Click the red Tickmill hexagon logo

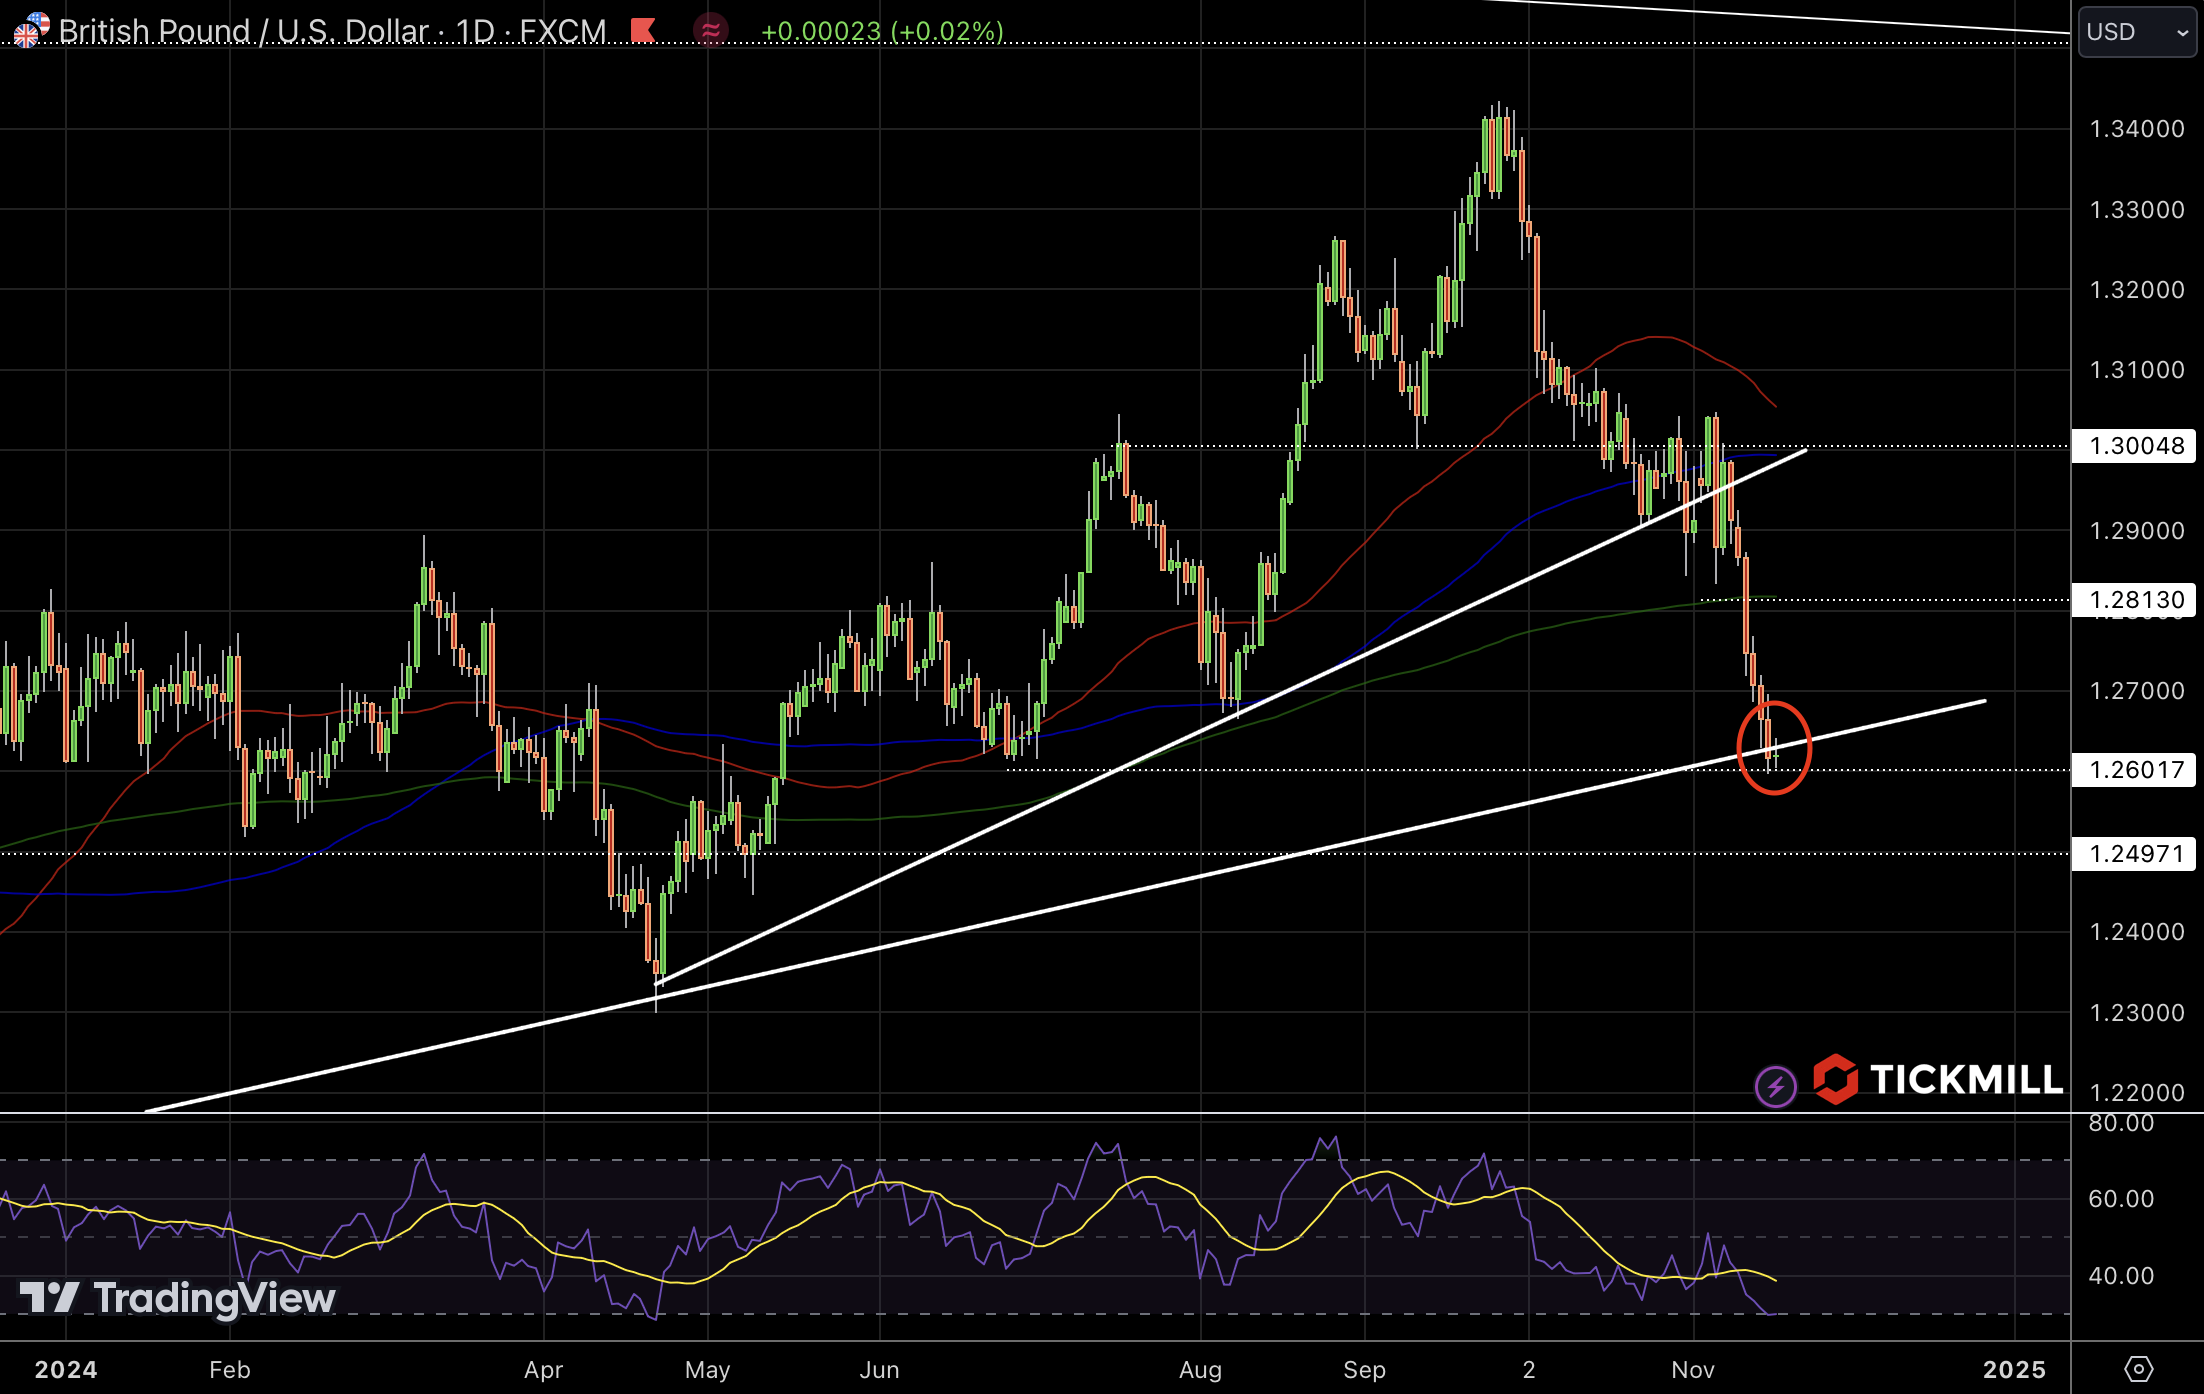pos(1835,1079)
